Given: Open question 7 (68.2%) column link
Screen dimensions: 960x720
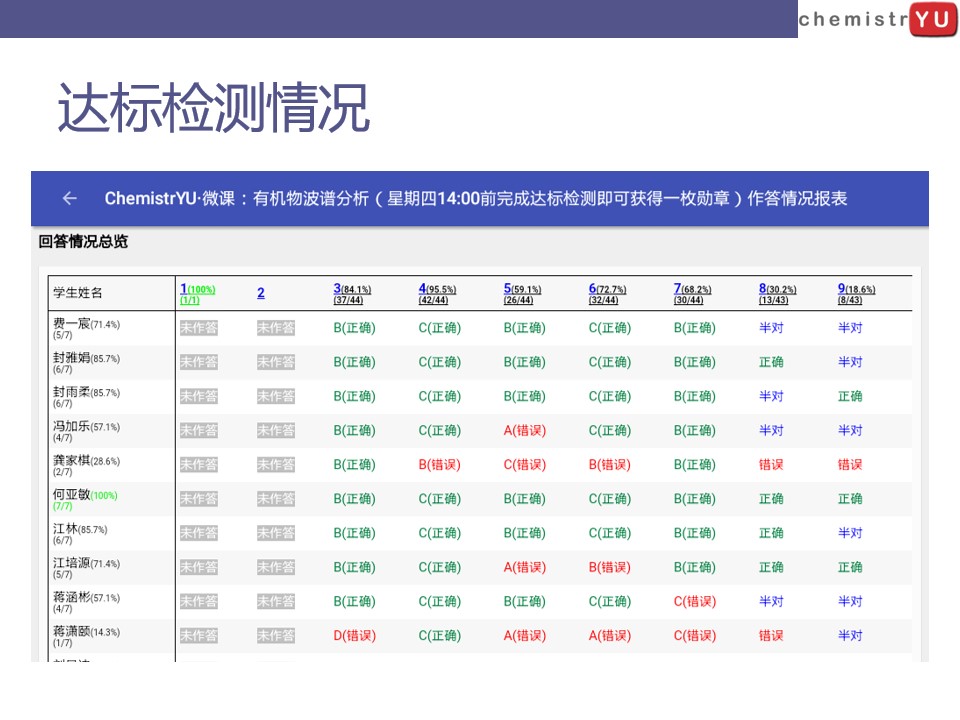Looking at the screenshot, I should [x=692, y=293].
